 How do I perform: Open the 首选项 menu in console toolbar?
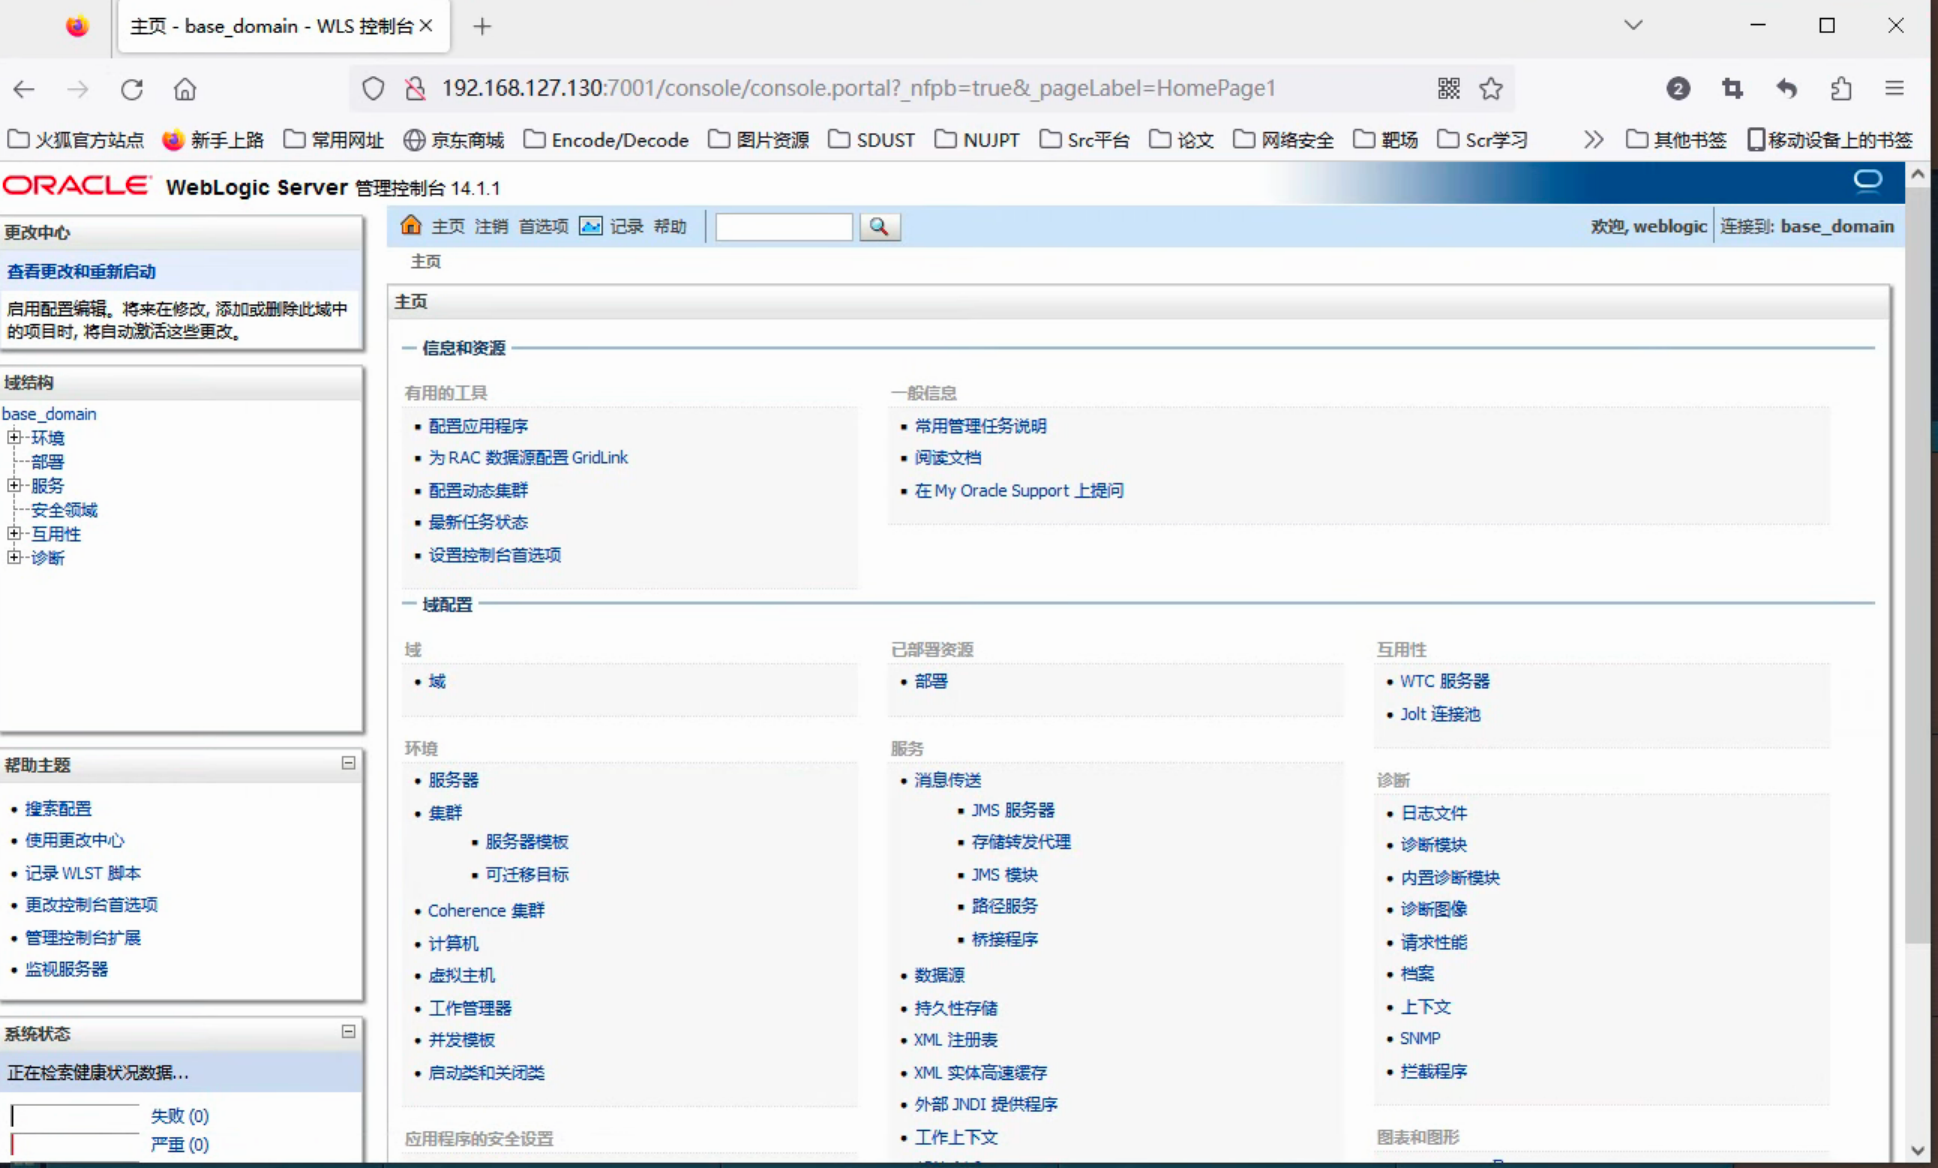pyautogui.click(x=543, y=226)
